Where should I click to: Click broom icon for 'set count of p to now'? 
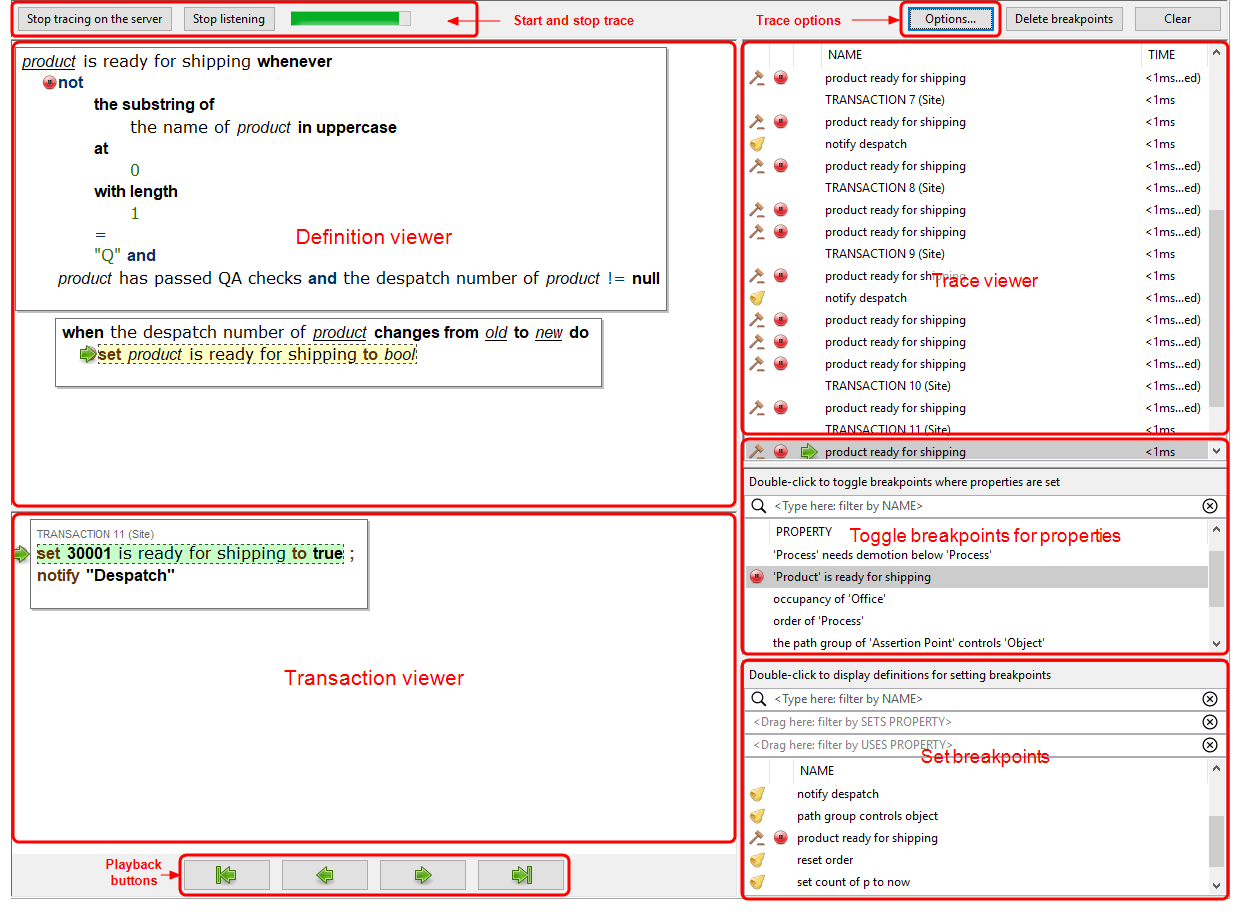point(757,882)
